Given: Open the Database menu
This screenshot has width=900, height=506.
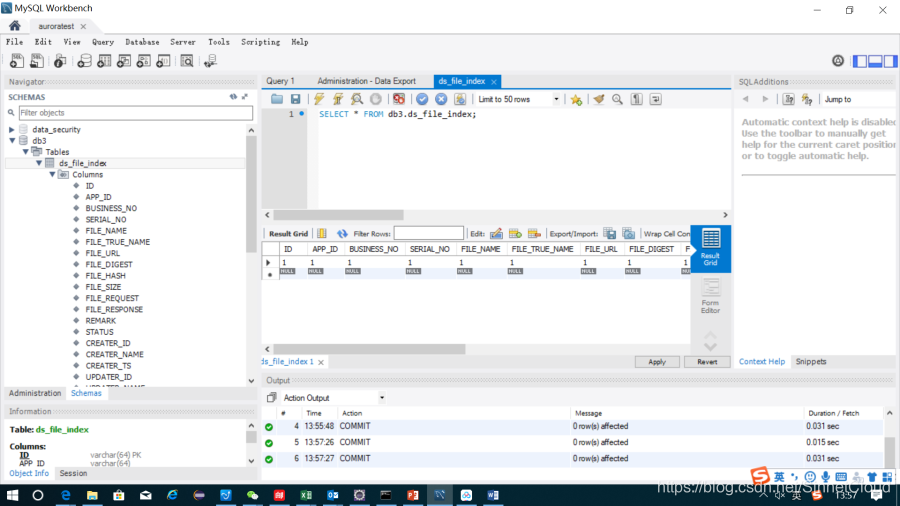Looking at the screenshot, I should [x=142, y=42].
